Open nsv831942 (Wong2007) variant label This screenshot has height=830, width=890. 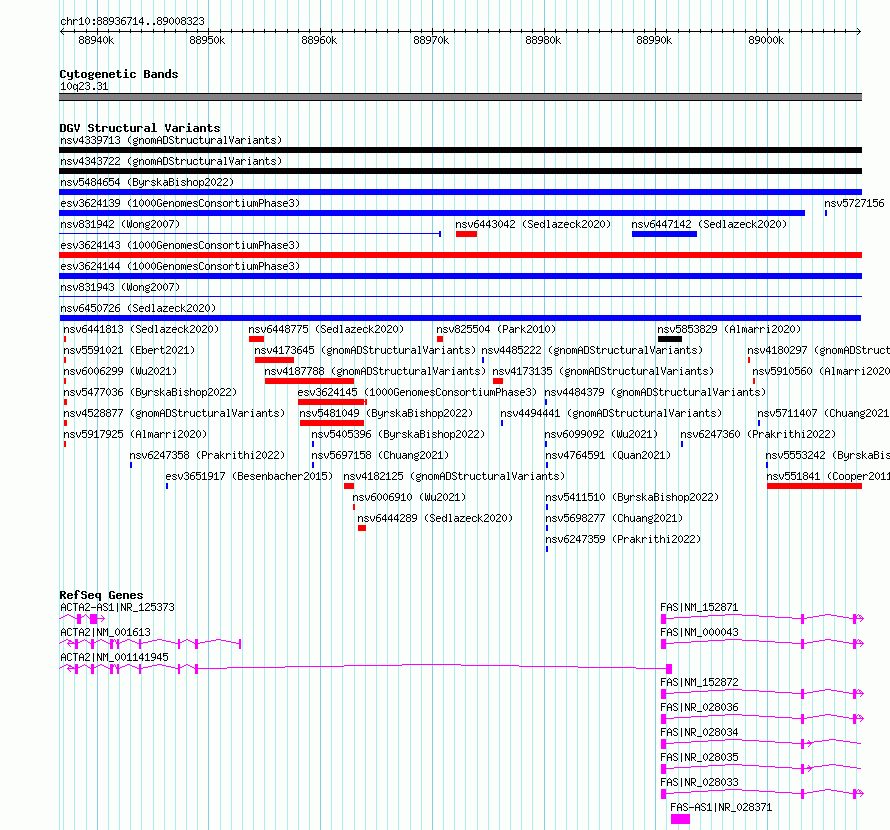click(x=120, y=224)
